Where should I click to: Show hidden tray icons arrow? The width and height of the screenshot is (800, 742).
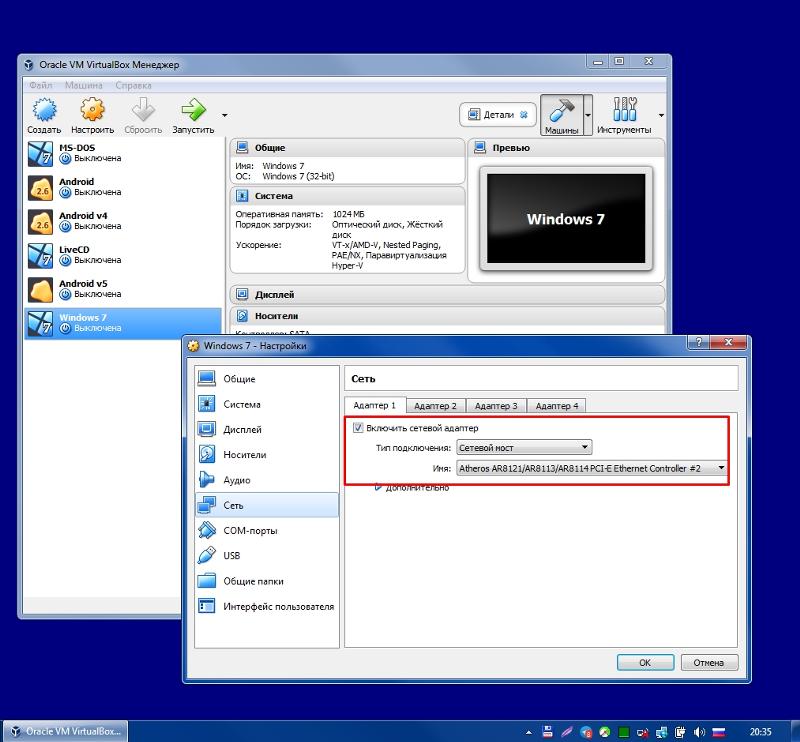[529, 733]
